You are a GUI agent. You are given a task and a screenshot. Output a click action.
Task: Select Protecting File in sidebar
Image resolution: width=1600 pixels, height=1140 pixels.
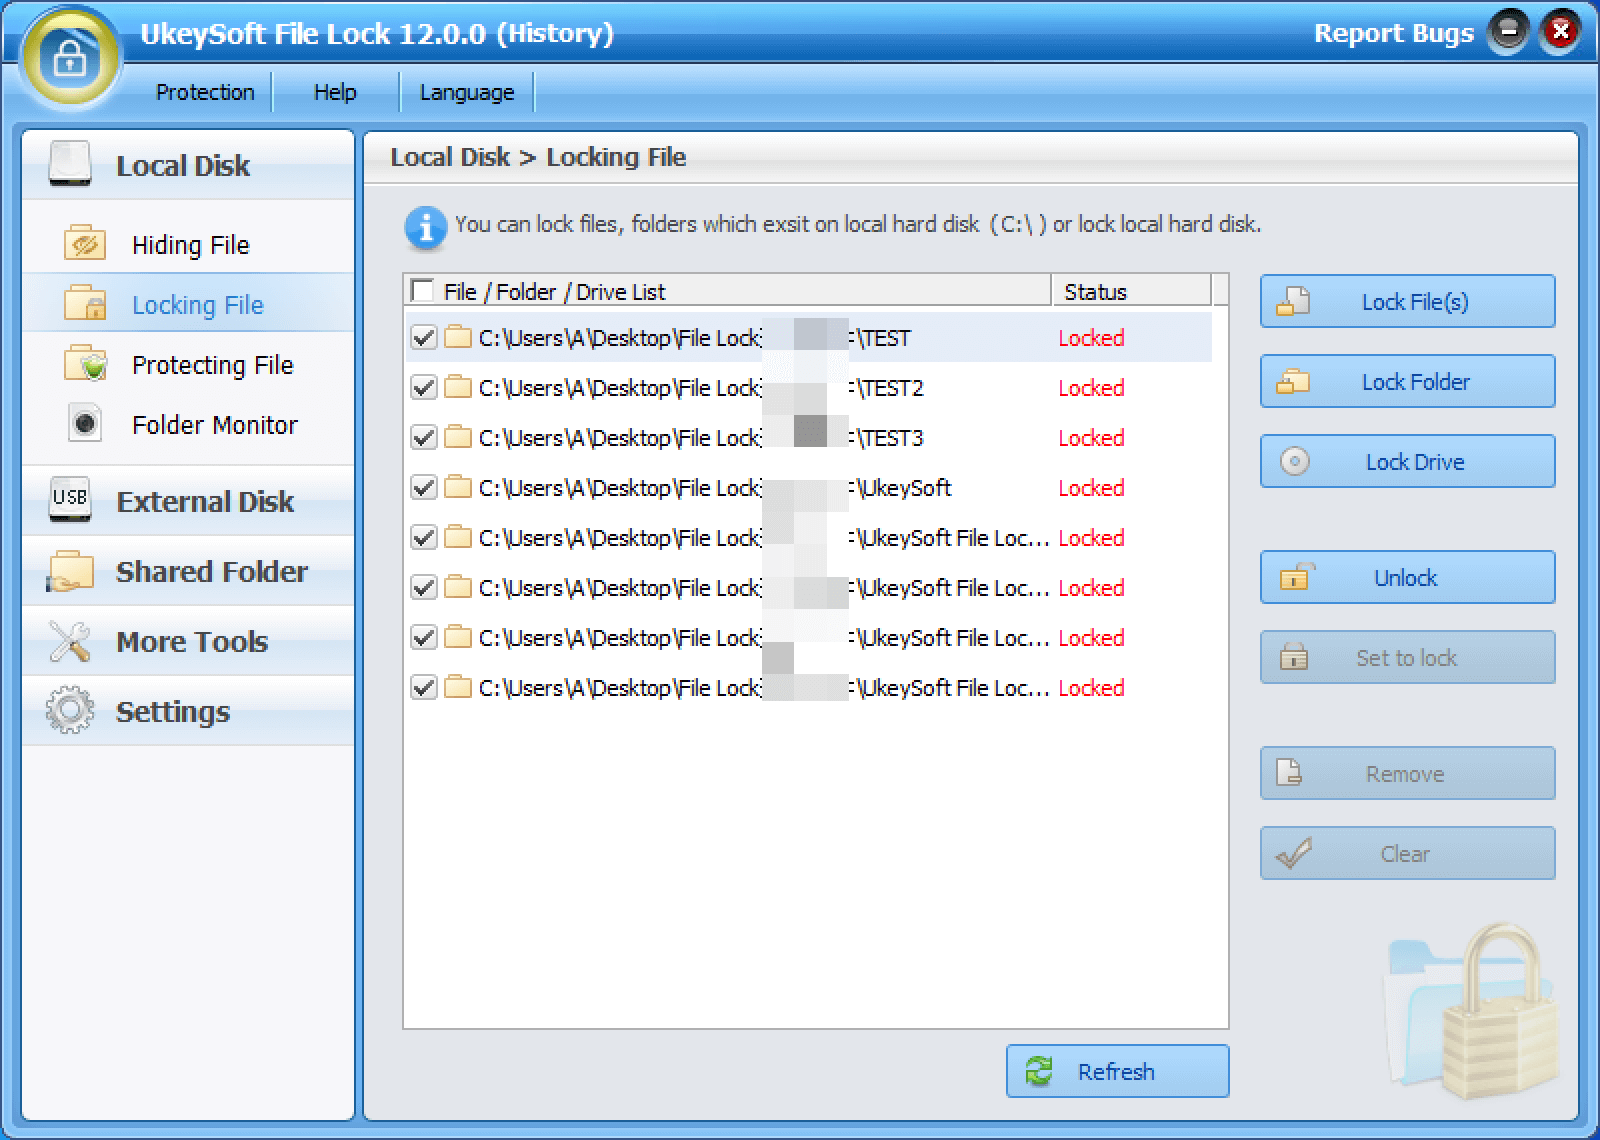(188, 364)
